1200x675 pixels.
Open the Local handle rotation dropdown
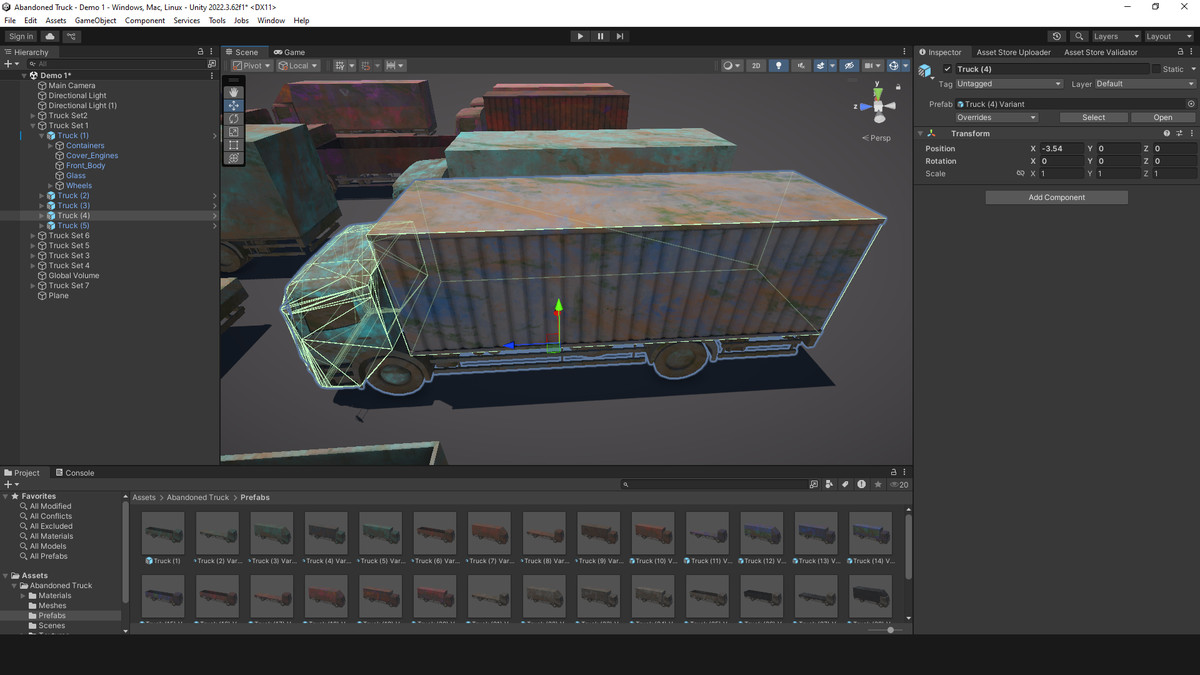tap(299, 66)
